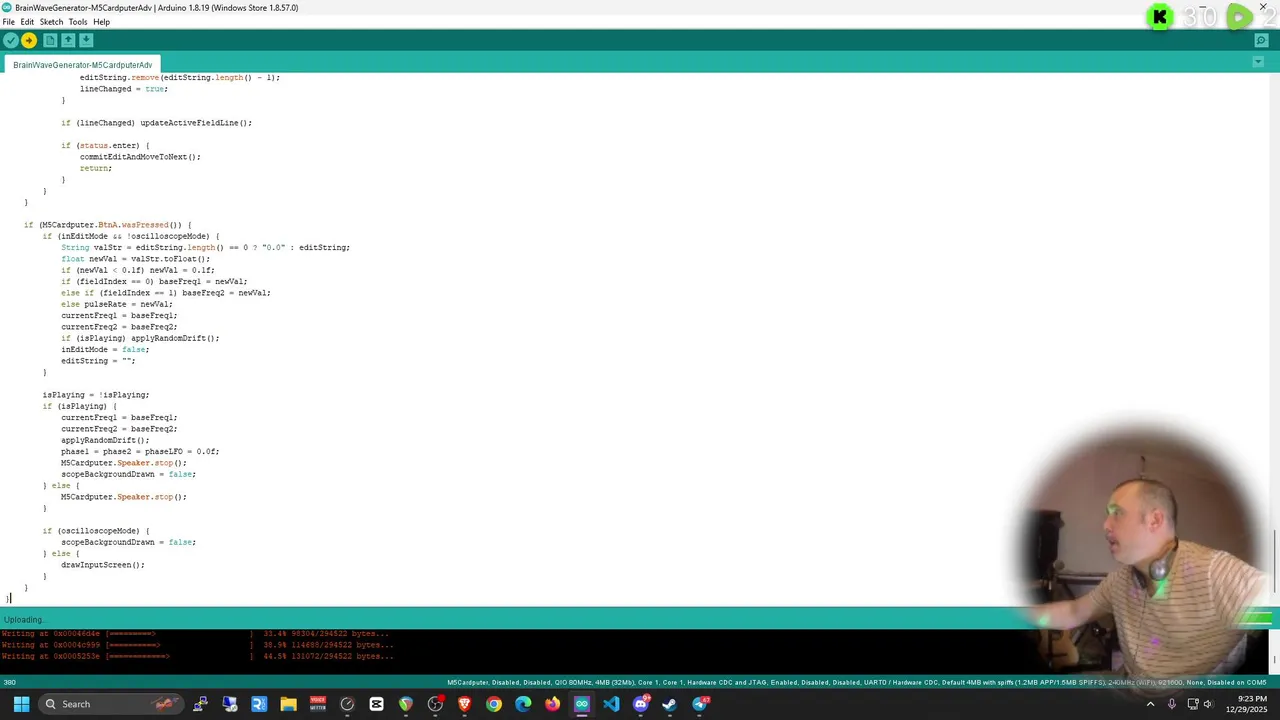Screen dimensions: 1280x720
Task: Click 'editString = "";' code line
Action: coord(98,361)
